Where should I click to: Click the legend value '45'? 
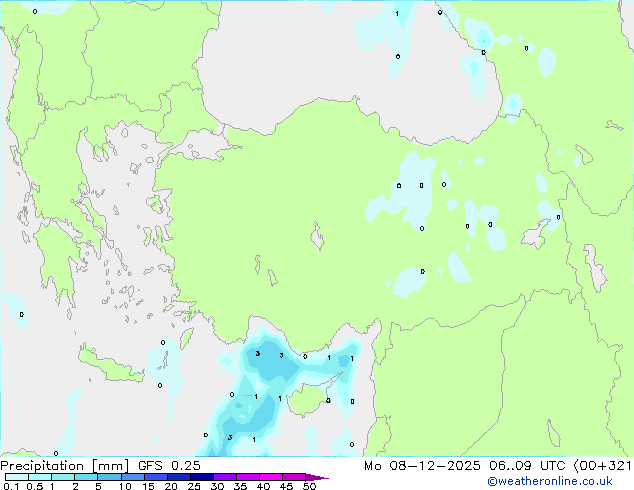point(286,486)
